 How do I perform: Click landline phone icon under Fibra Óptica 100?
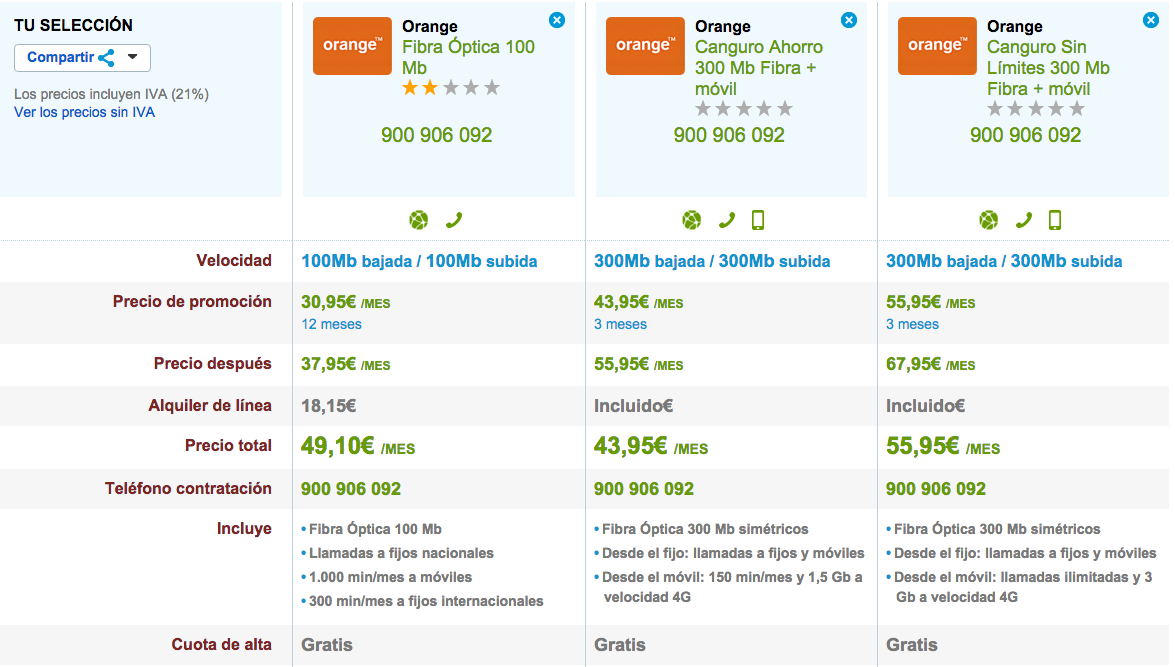tap(454, 220)
